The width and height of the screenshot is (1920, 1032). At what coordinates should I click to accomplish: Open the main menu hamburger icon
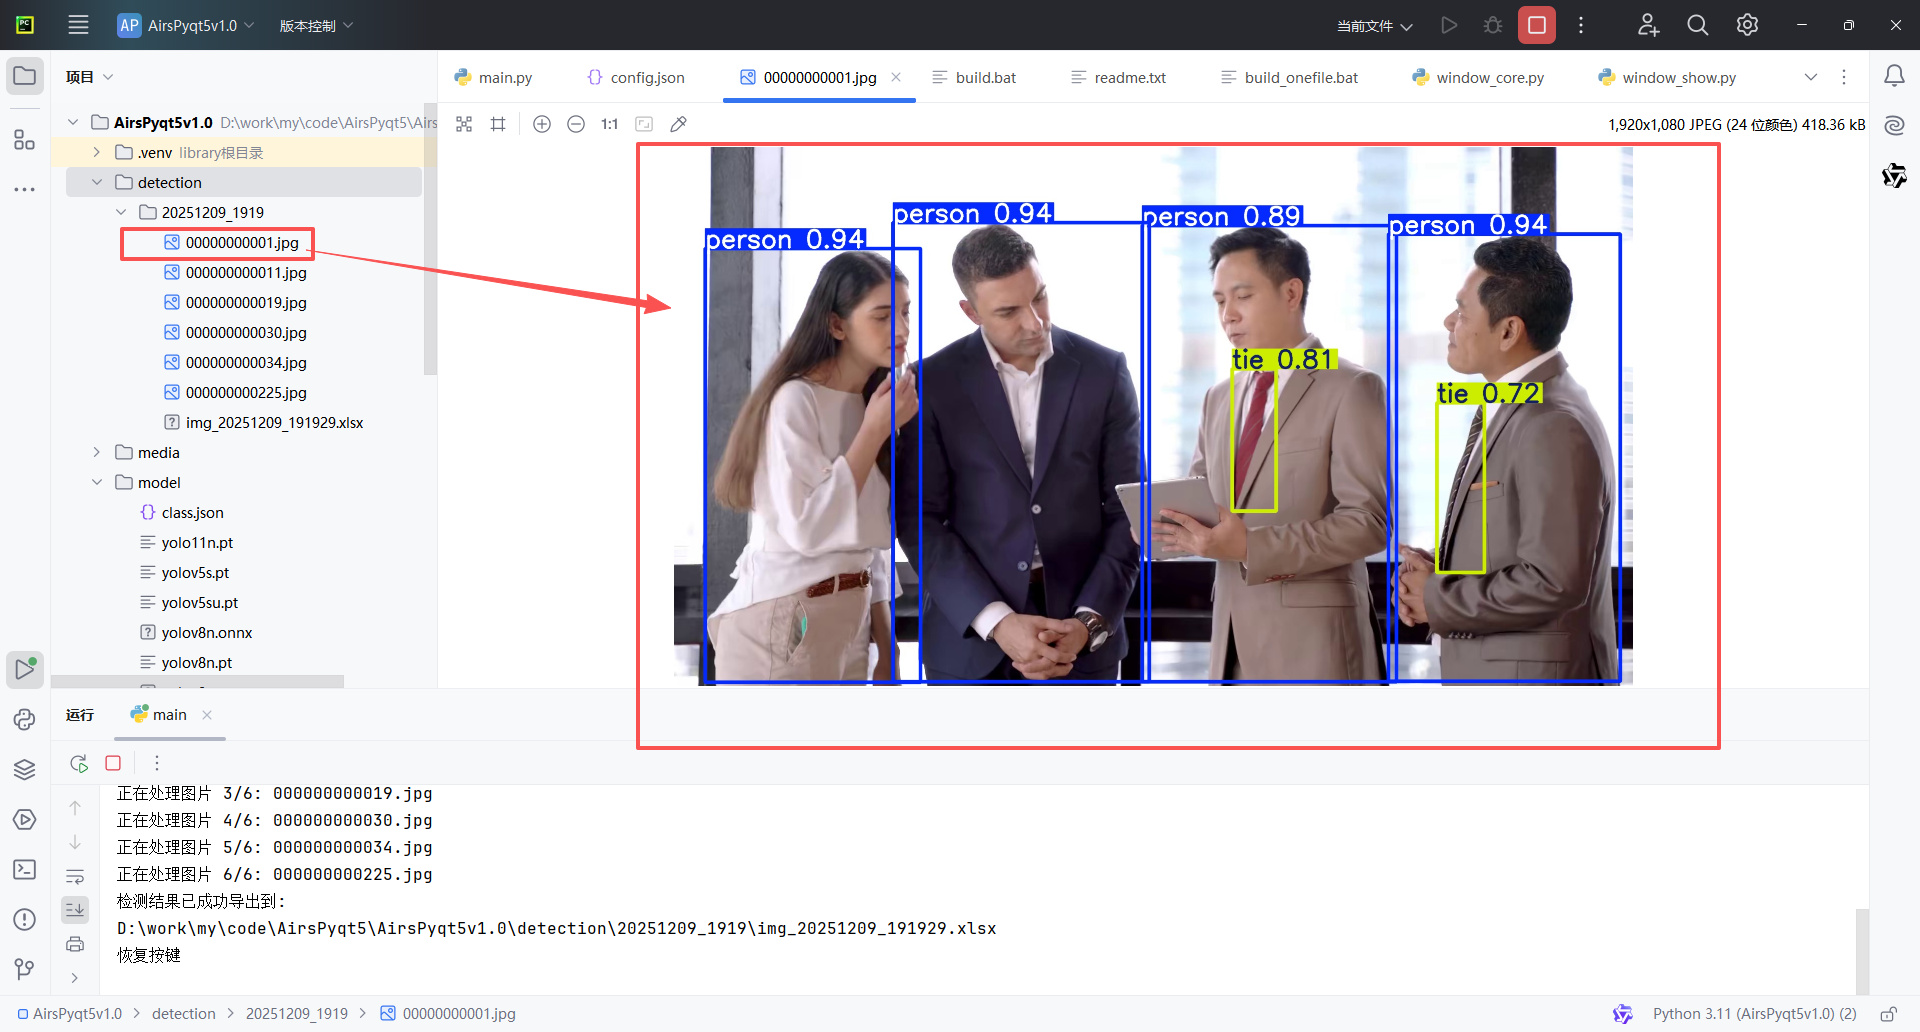[78, 25]
